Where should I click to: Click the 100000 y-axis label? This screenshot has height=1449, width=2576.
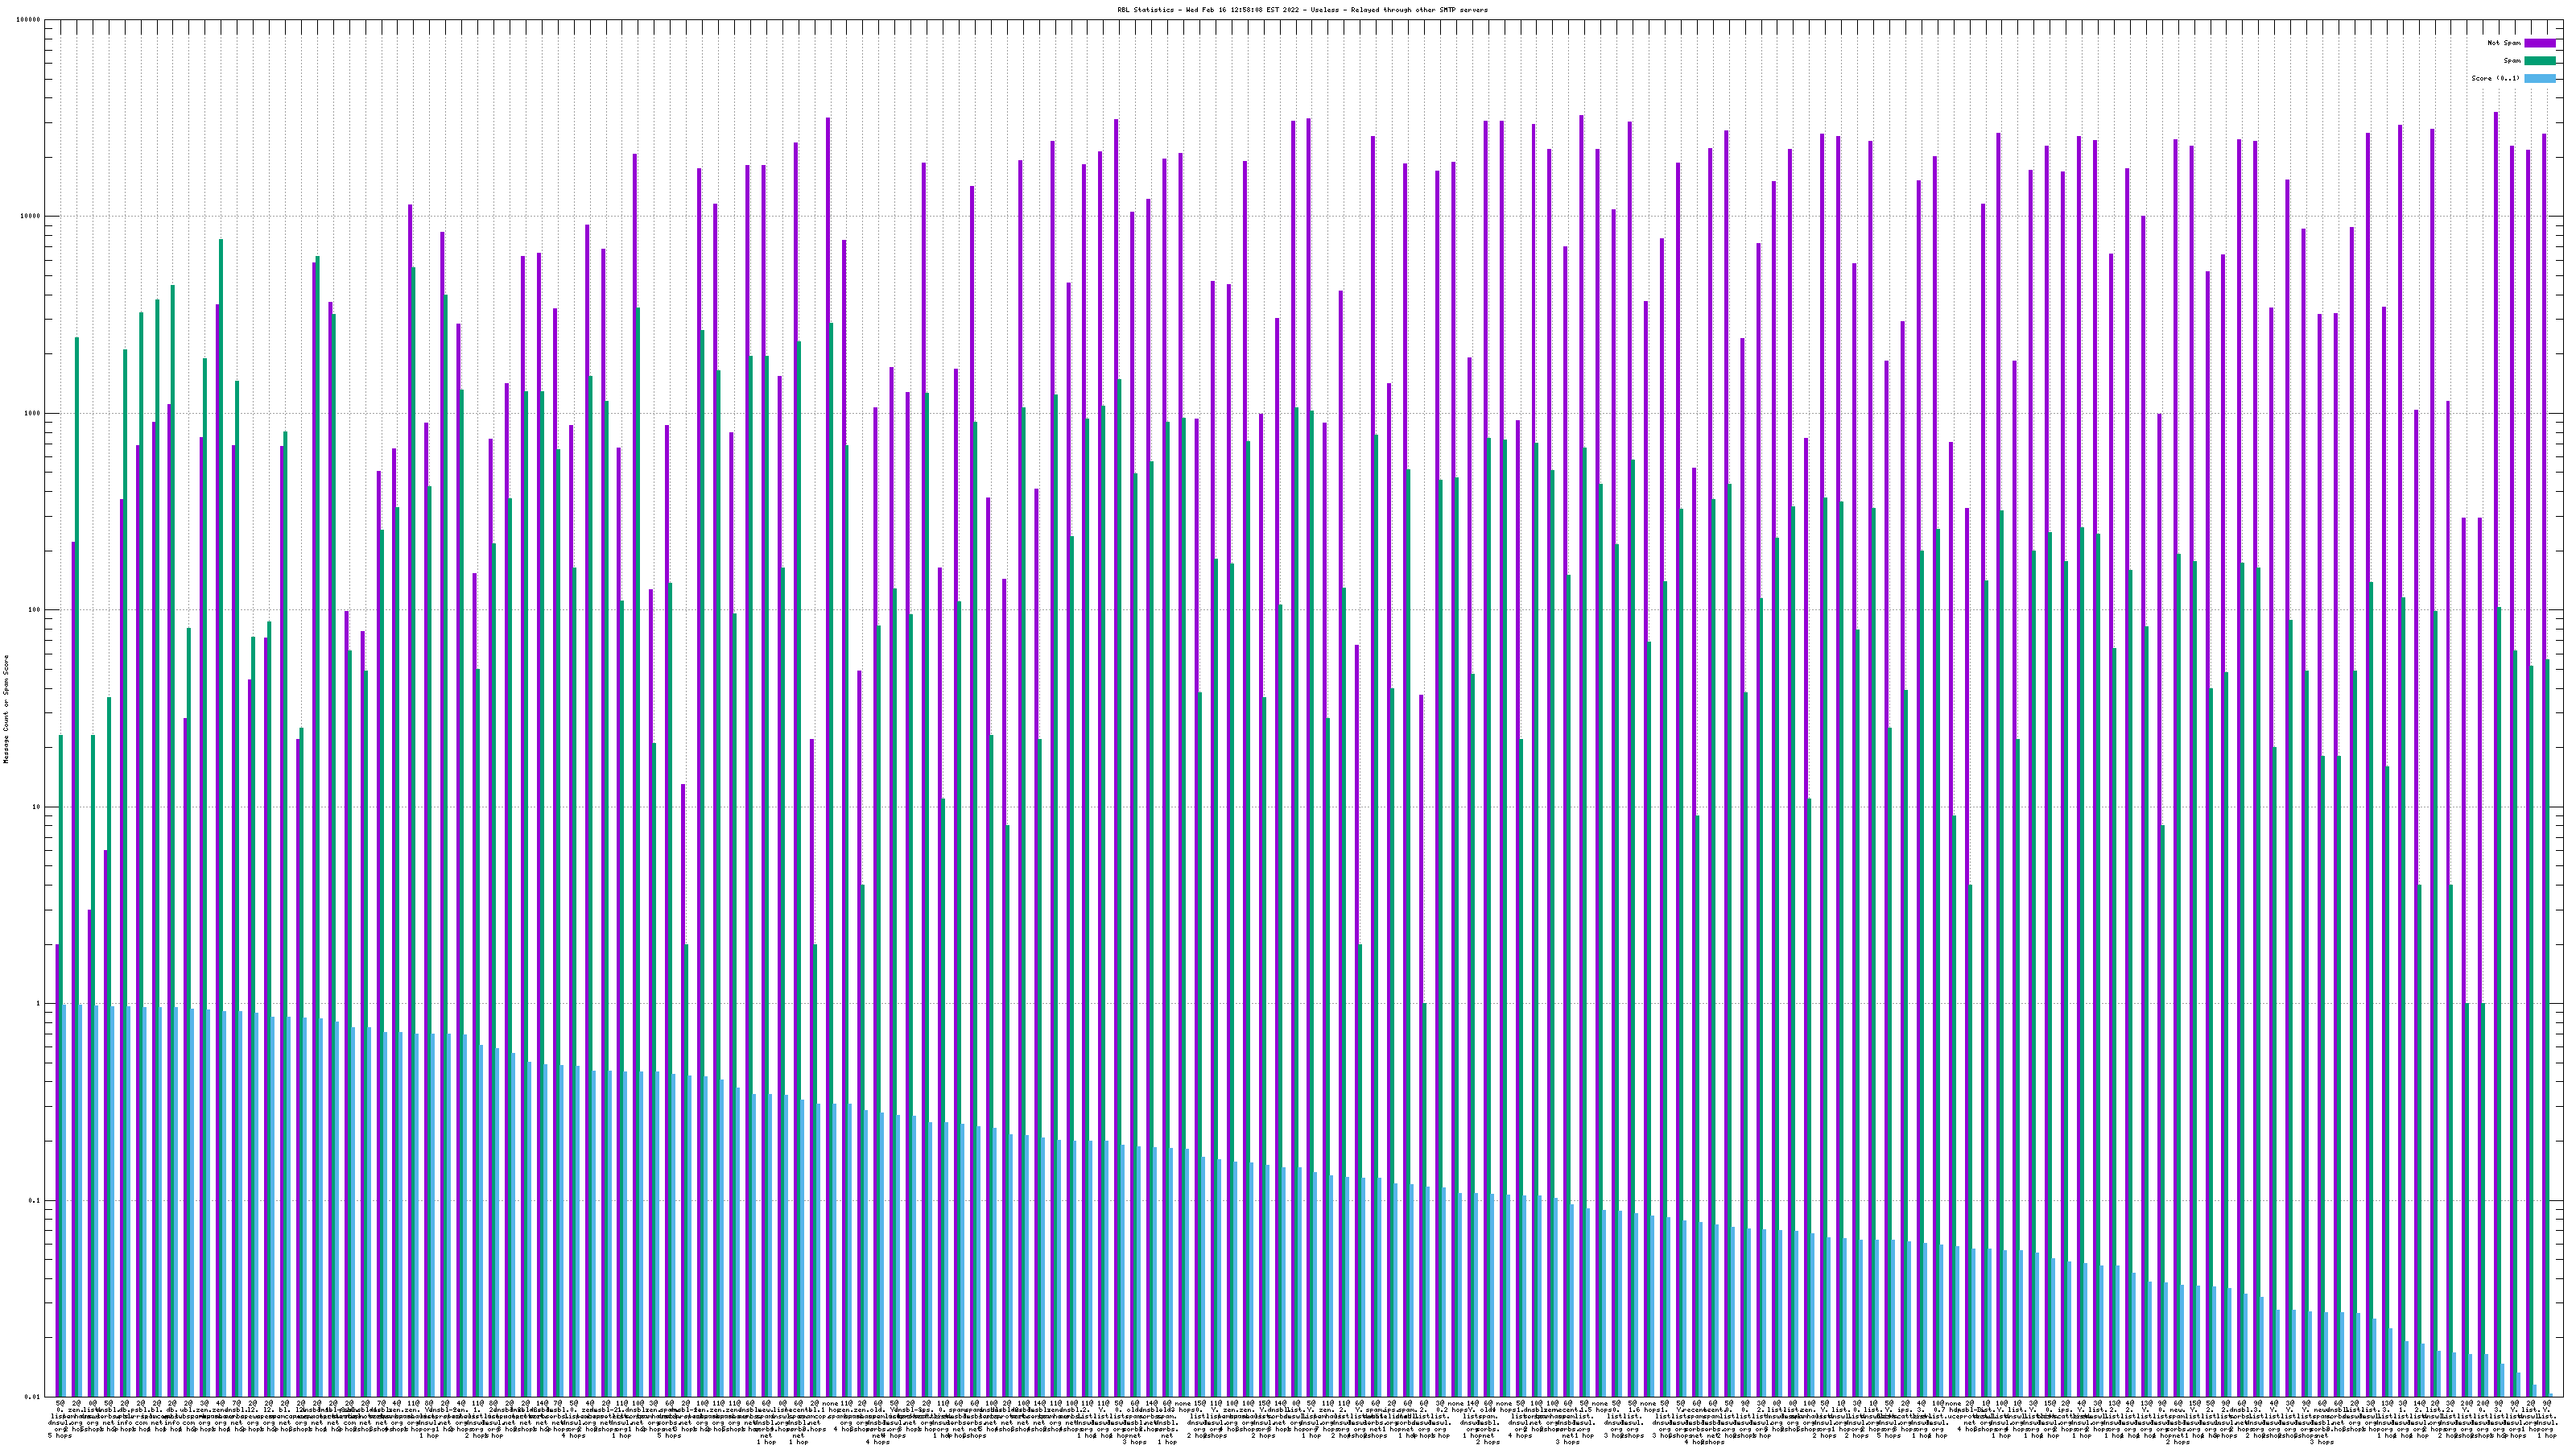30,20
